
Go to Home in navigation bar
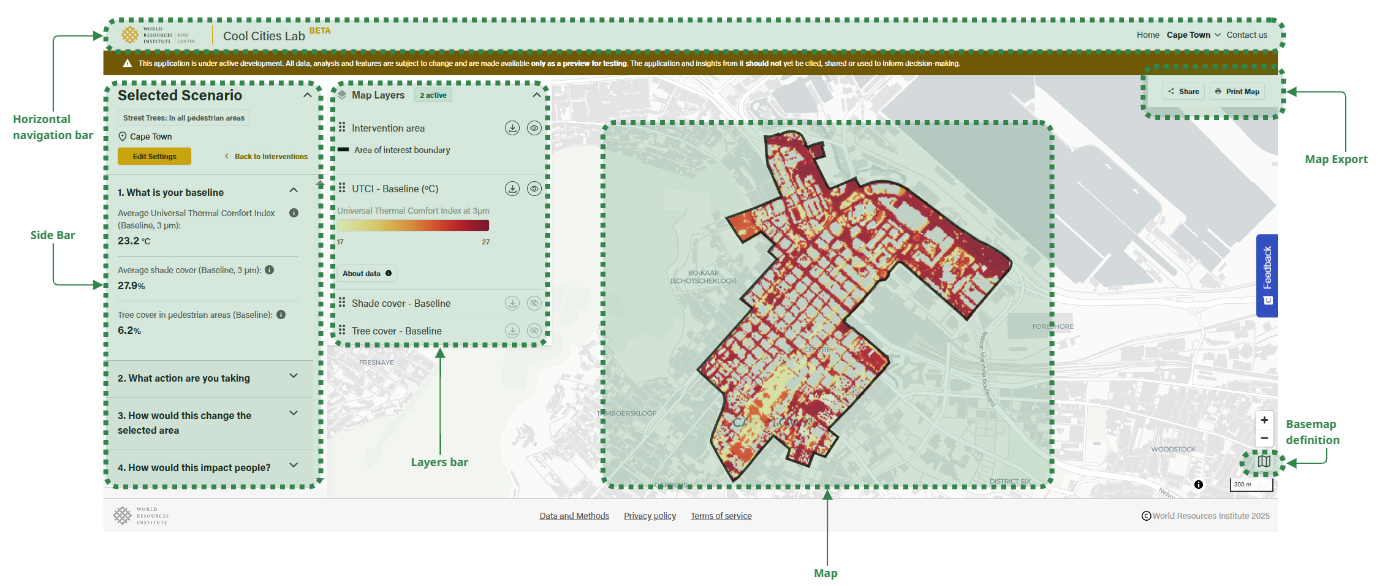[1147, 35]
